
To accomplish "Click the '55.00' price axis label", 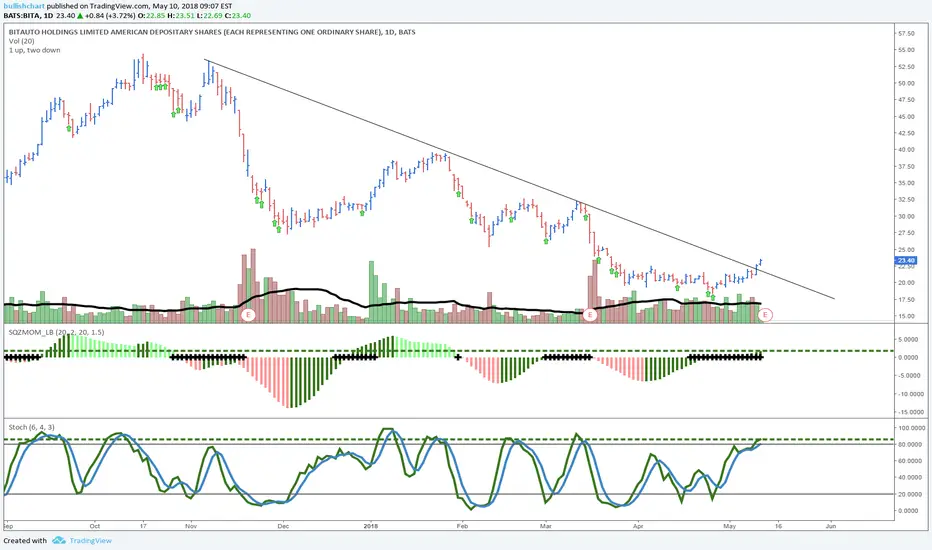I will [907, 50].
